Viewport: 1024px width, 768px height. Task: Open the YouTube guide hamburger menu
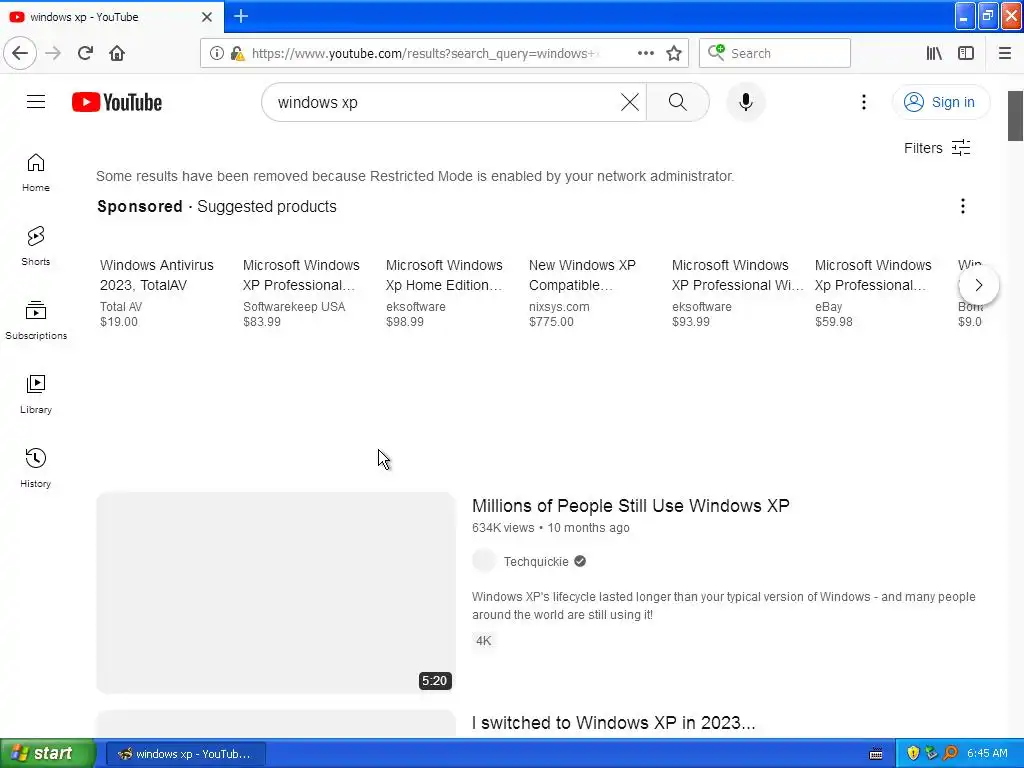tap(36, 102)
